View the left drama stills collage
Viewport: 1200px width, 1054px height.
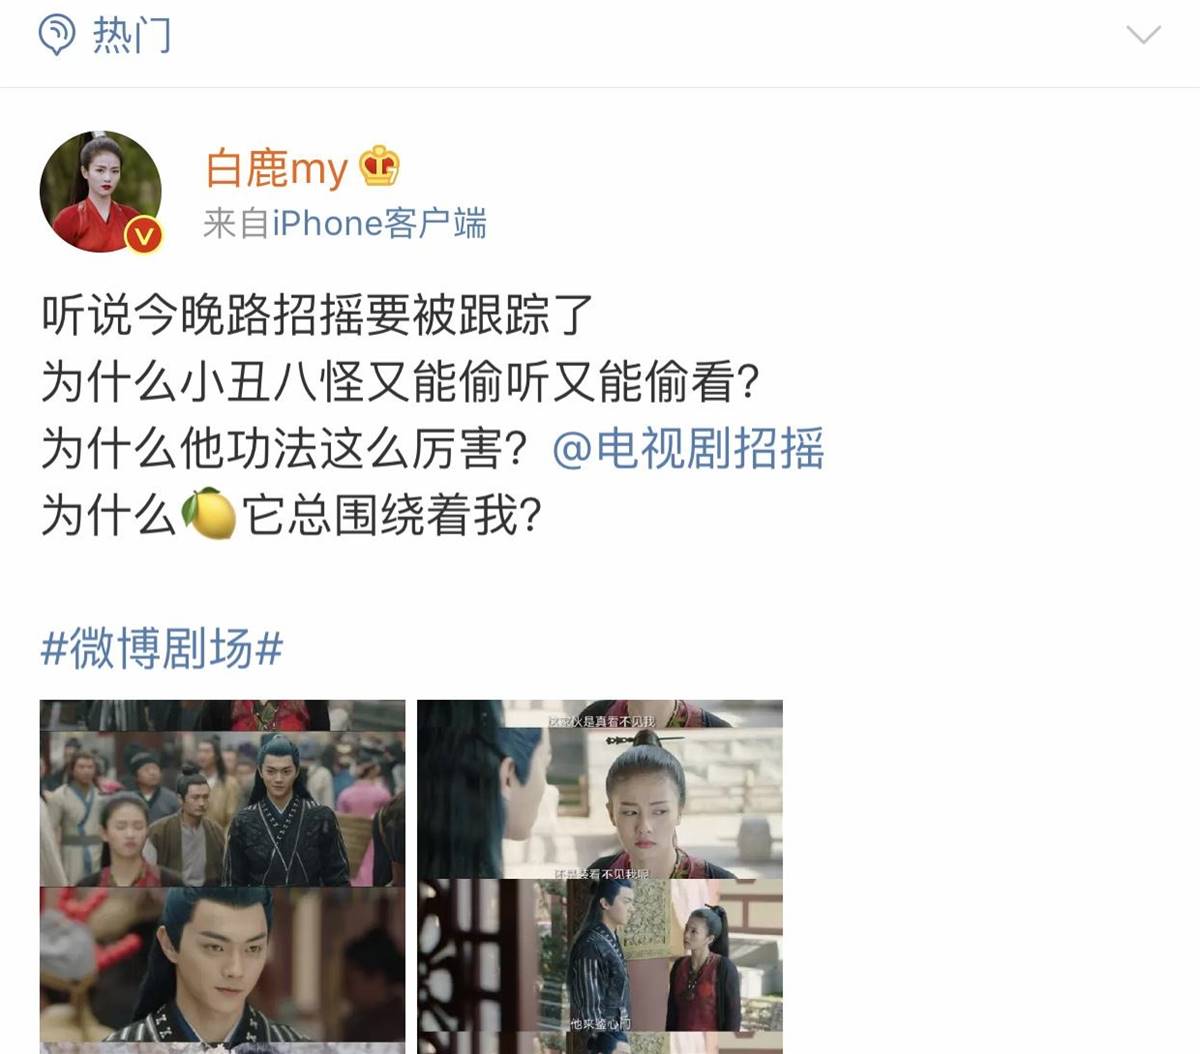[222, 876]
